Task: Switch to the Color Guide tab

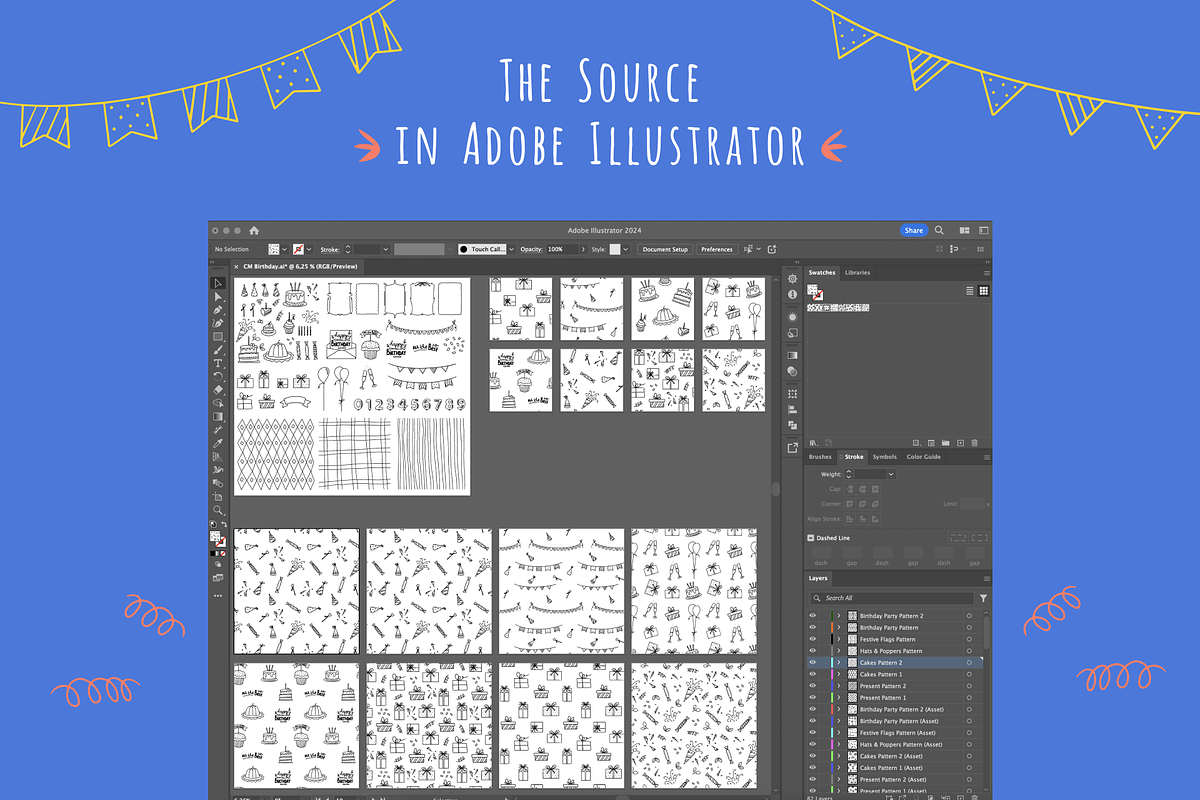Action: point(924,457)
